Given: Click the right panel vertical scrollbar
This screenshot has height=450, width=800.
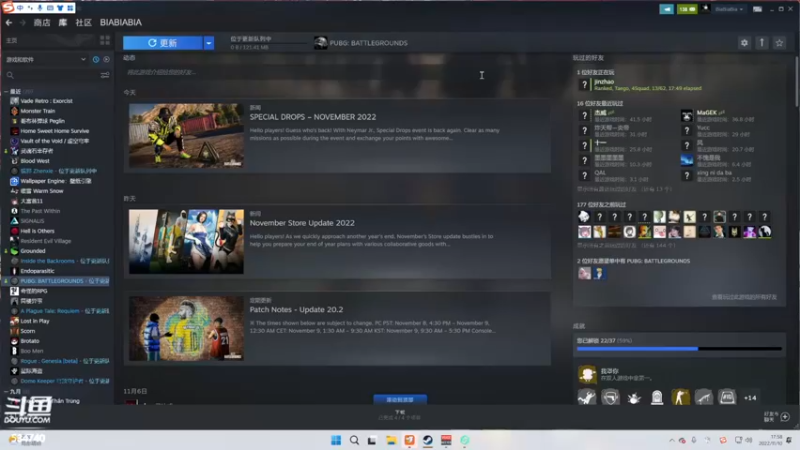Looking at the screenshot, I should point(796,82).
